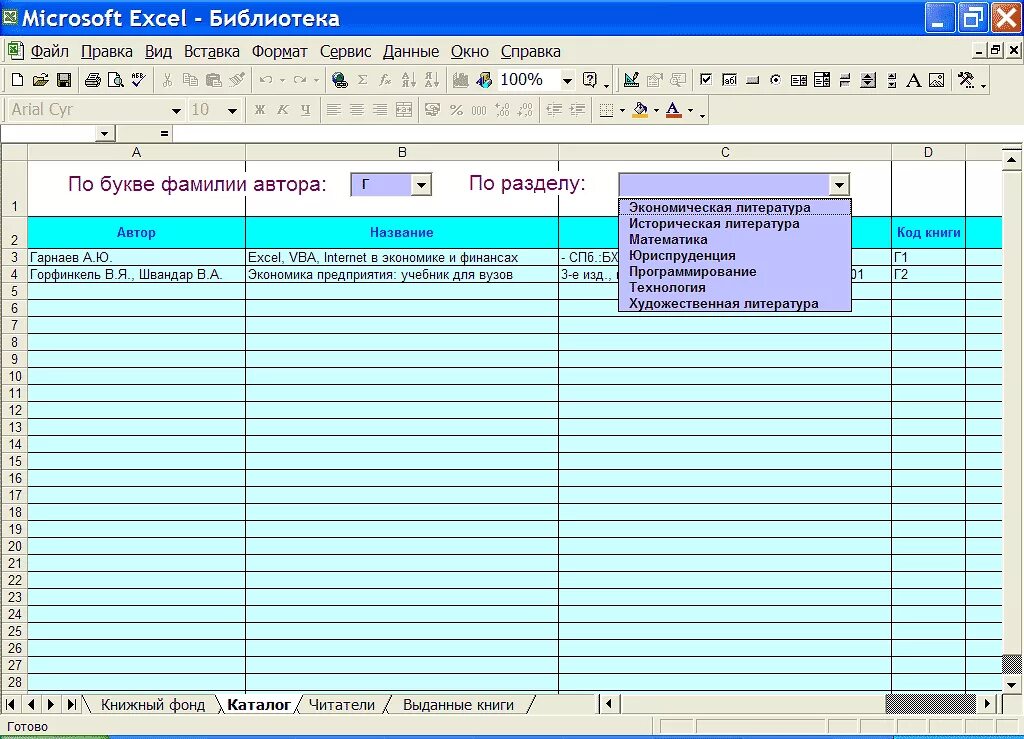This screenshot has width=1024, height=739.
Task: Toggle bold formatting (Ж)
Action: (260, 110)
